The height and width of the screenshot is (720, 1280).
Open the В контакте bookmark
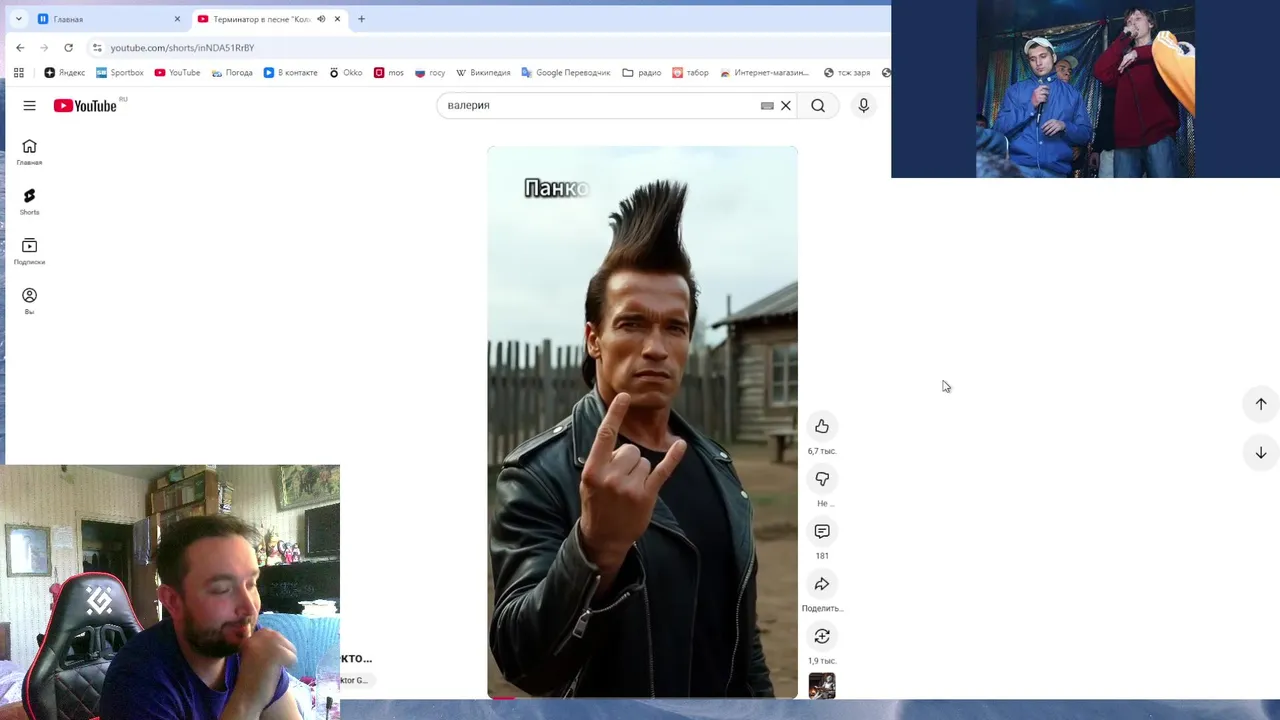(x=290, y=72)
